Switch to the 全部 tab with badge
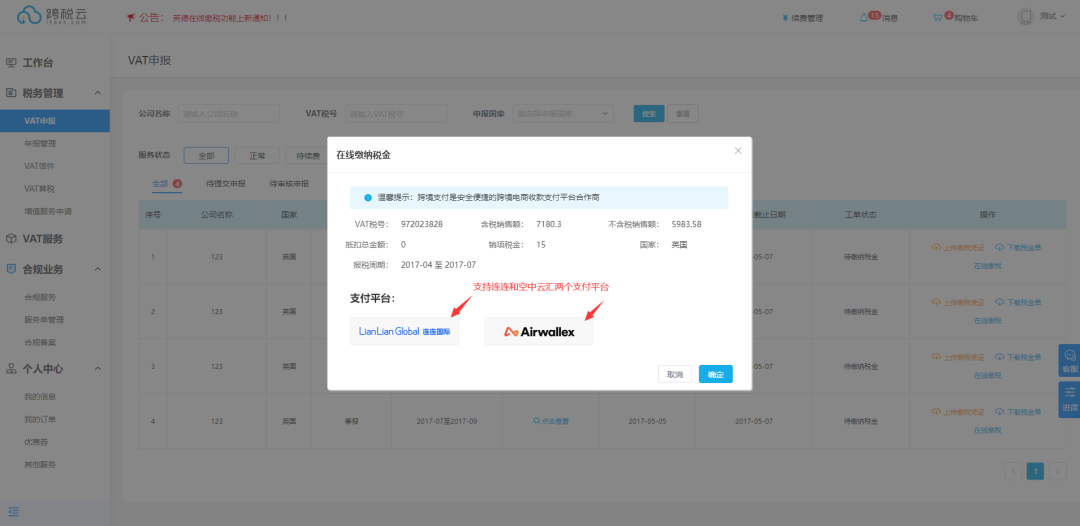The height and width of the screenshot is (526, 1080). pos(167,184)
